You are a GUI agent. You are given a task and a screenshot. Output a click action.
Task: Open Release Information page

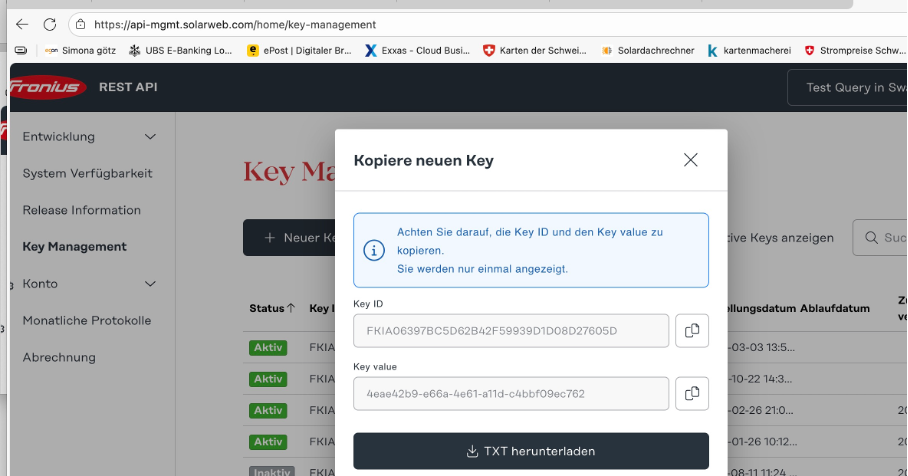click(81, 210)
